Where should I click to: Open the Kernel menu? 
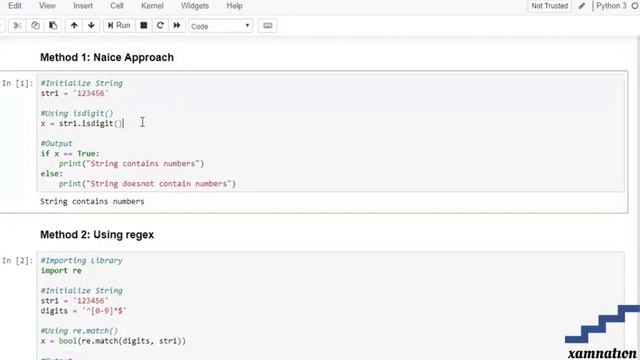[x=152, y=6]
